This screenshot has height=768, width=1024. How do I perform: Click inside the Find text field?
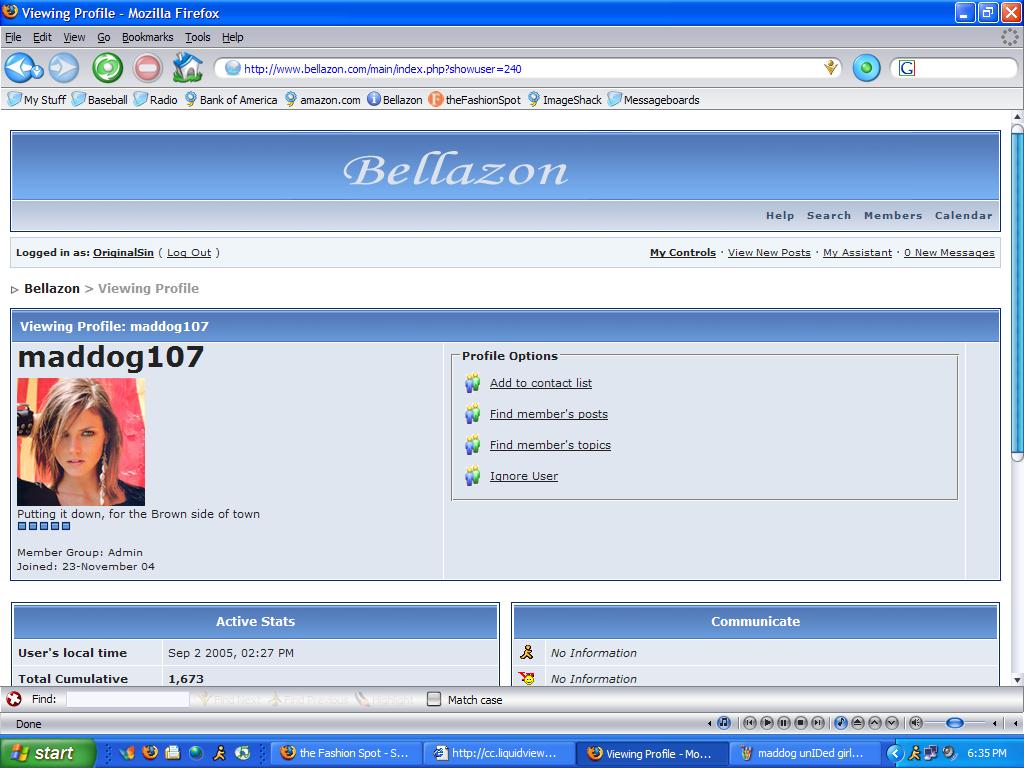[127, 700]
